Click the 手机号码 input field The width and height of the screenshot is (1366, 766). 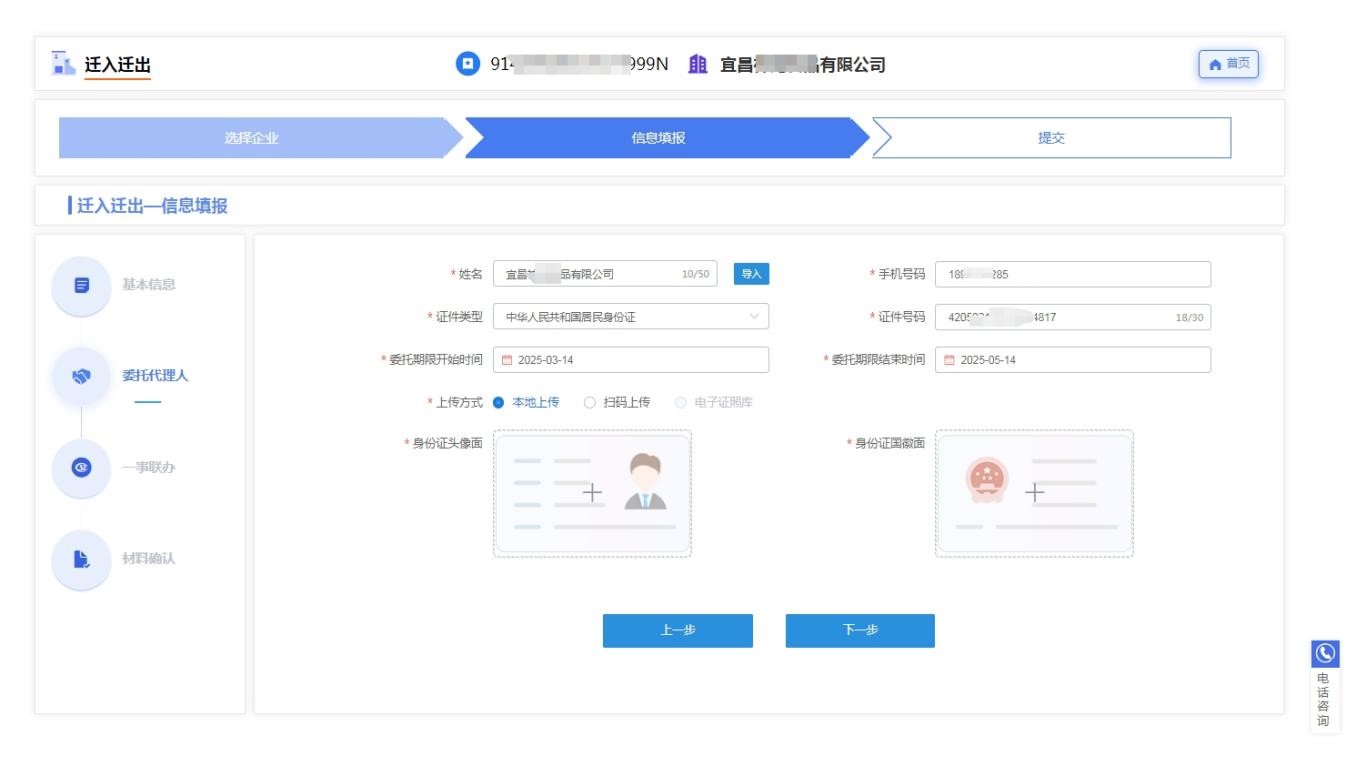tap(1072, 274)
